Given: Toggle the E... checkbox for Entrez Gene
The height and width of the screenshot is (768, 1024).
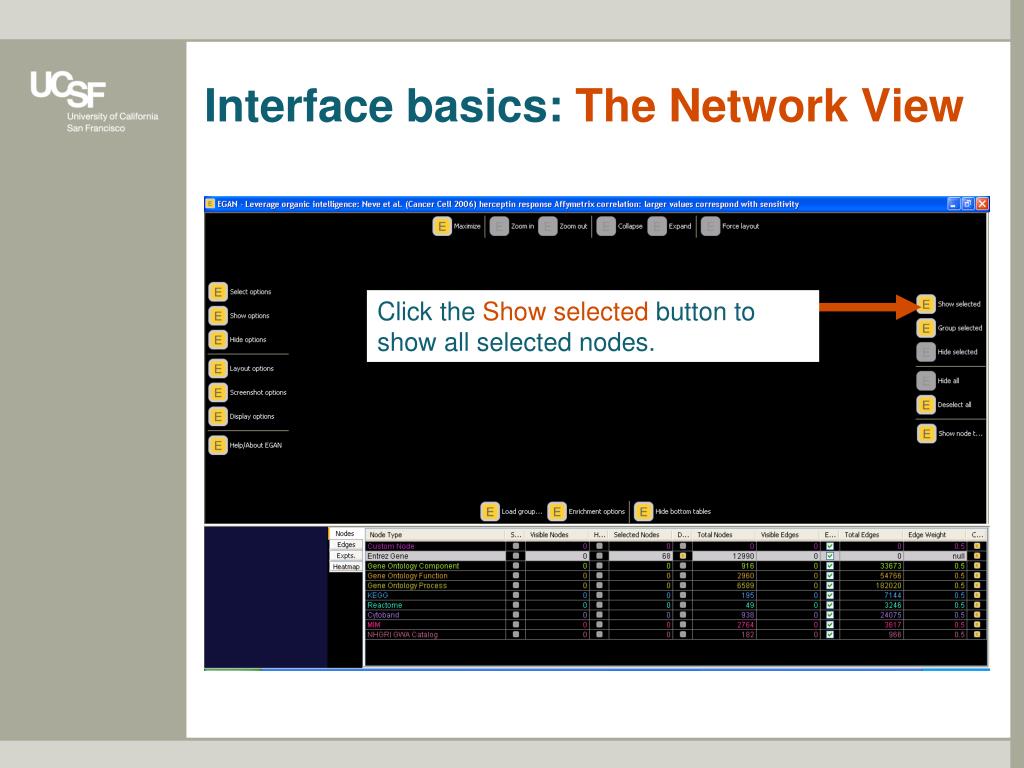Looking at the screenshot, I should pos(829,556).
